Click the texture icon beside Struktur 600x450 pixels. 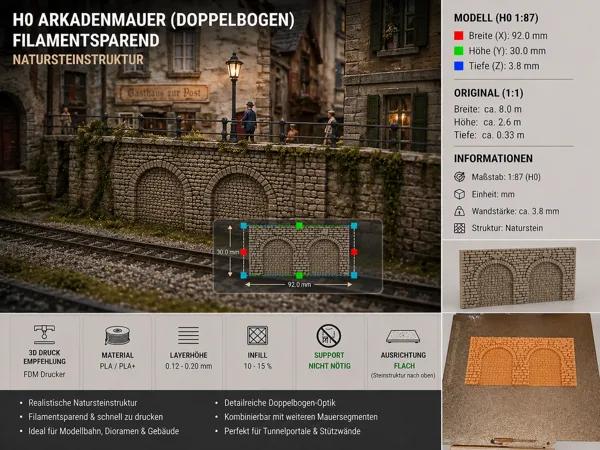click(459, 228)
